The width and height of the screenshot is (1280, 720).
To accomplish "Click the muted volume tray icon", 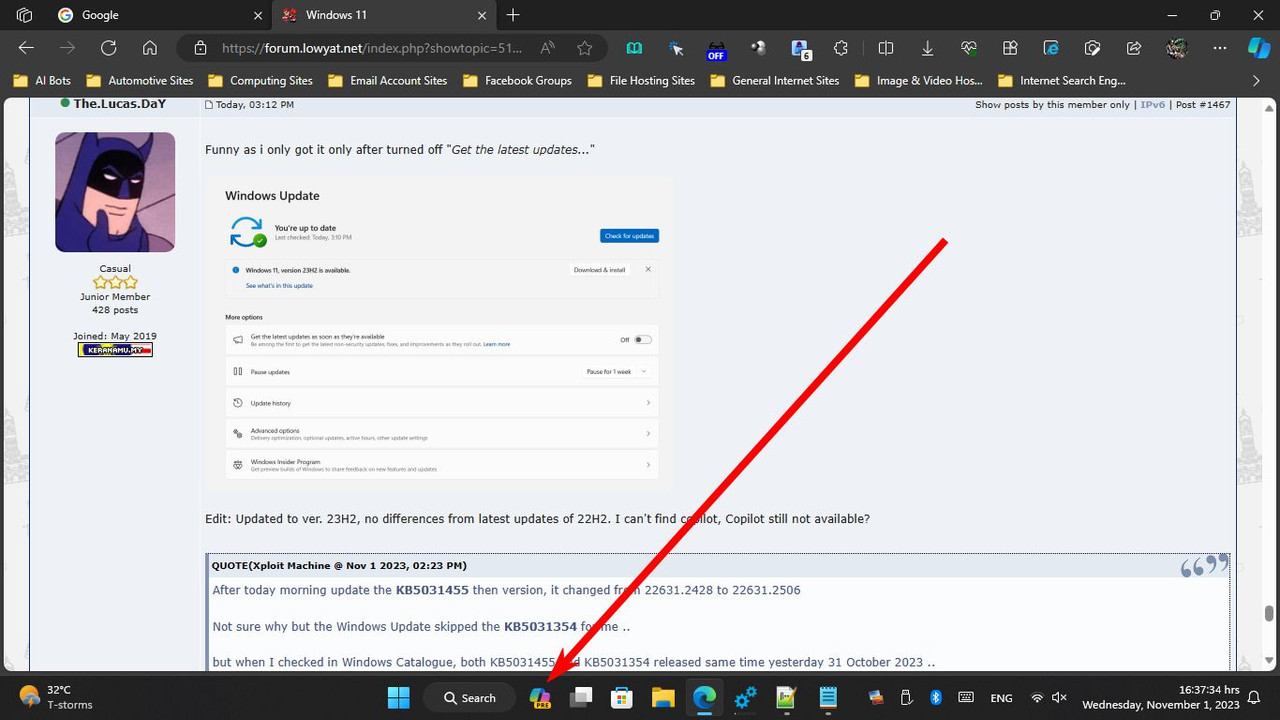I will pyautogui.click(x=1060, y=698).
